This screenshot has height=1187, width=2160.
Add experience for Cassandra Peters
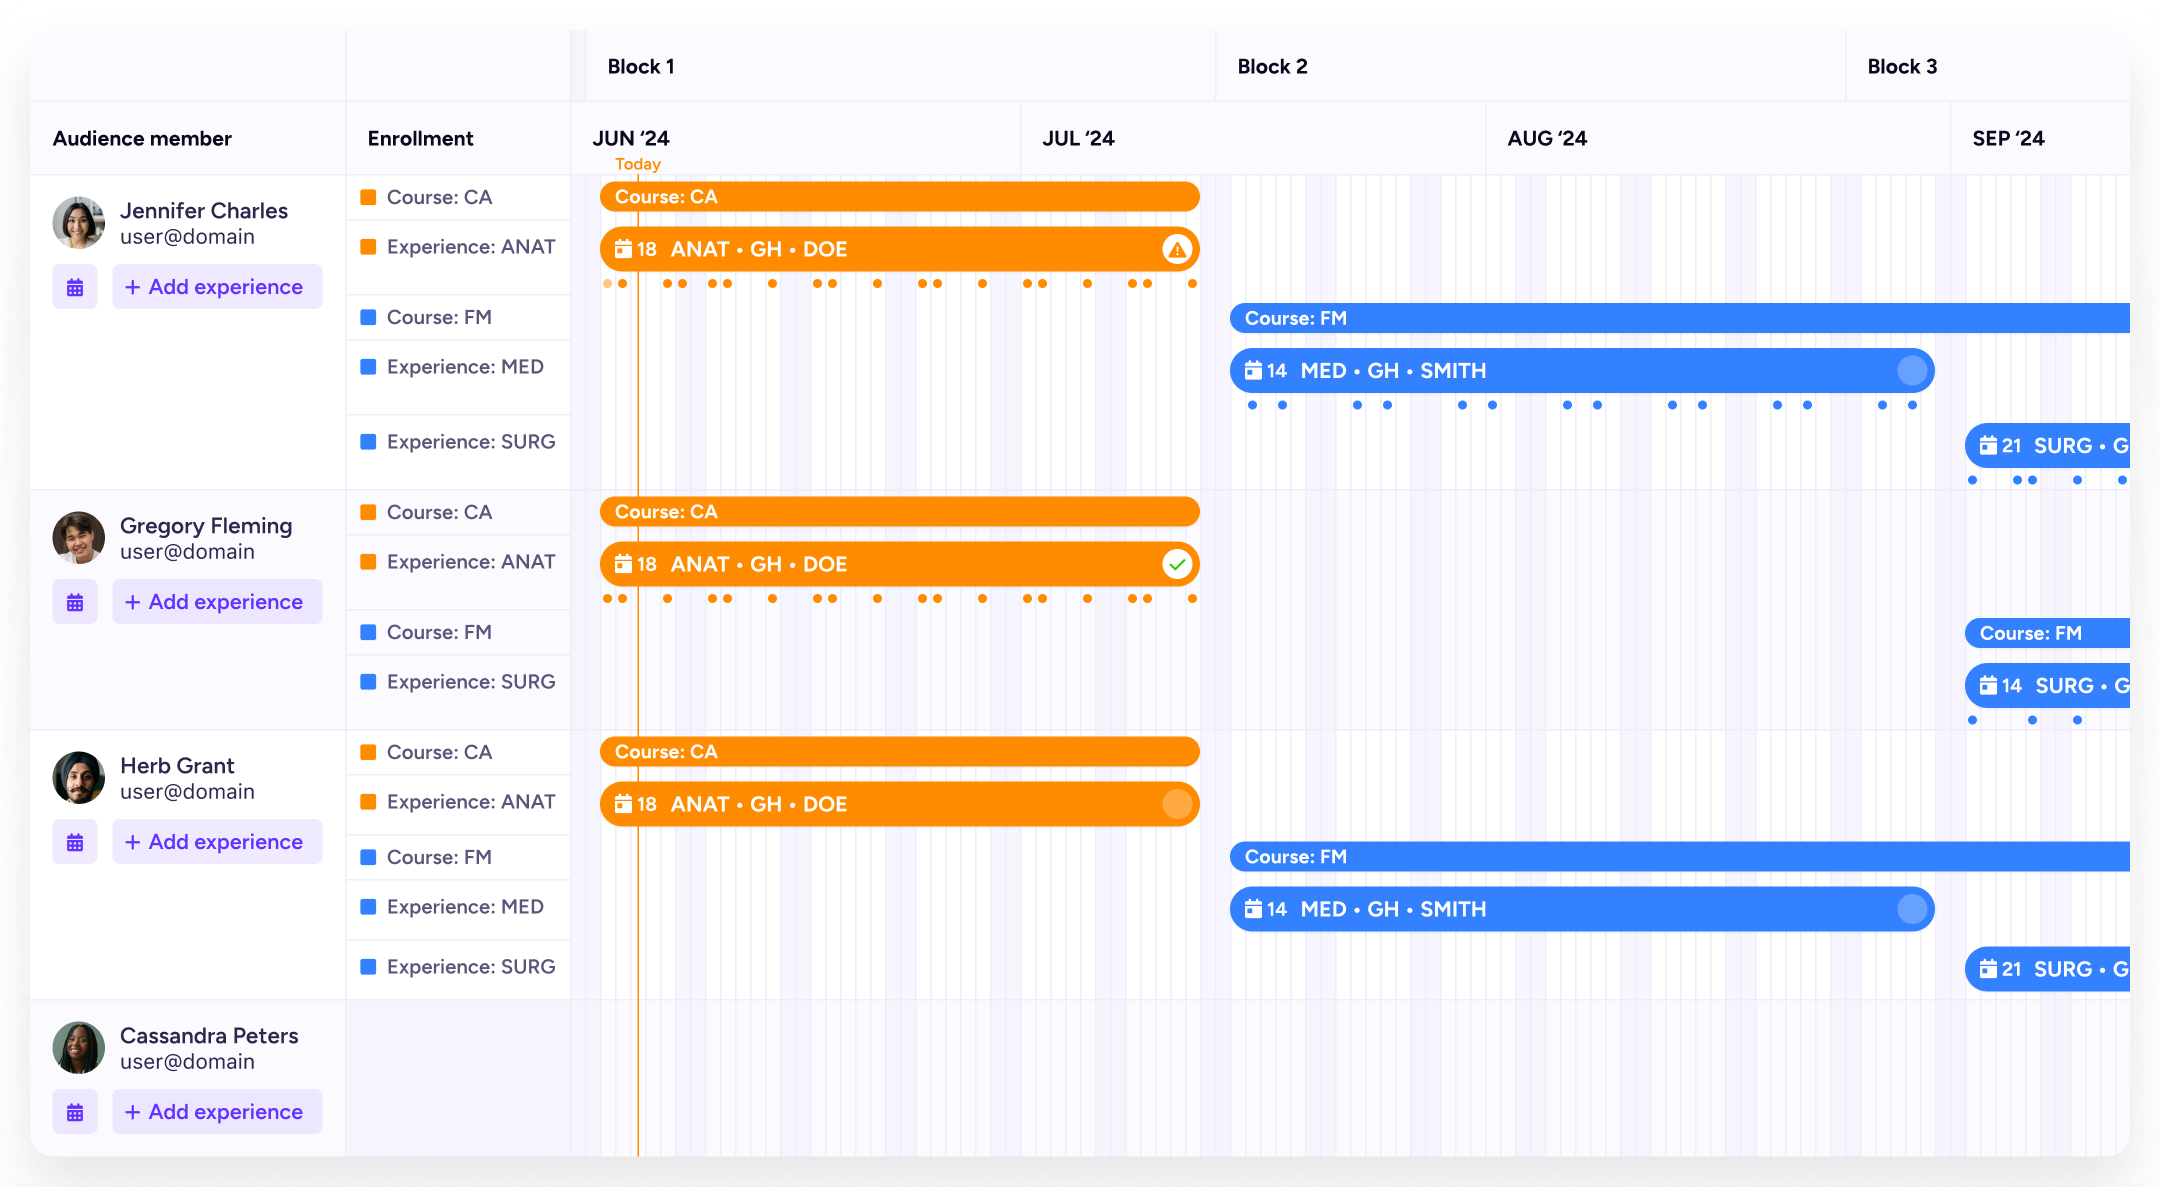[216, 1113]
